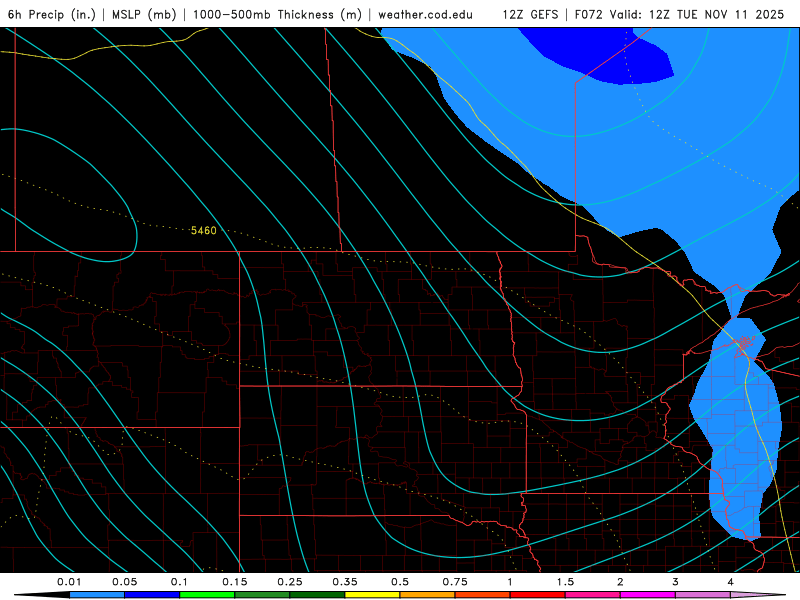Image resolution: width=800 pixels, height=600 pixels.
Task: Click the '0.25' scale value
Action: coord(290,582)
